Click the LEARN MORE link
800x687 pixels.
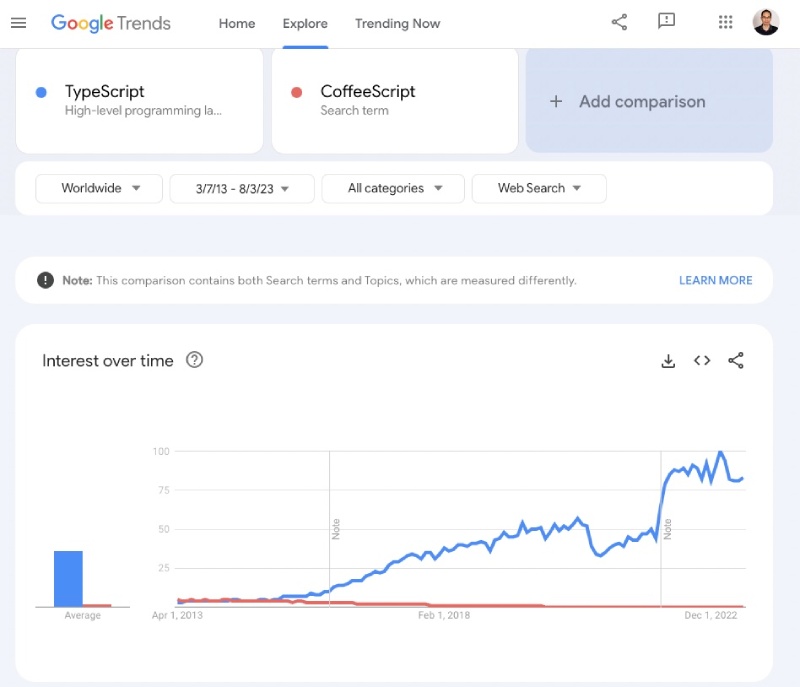coord(715,280)
